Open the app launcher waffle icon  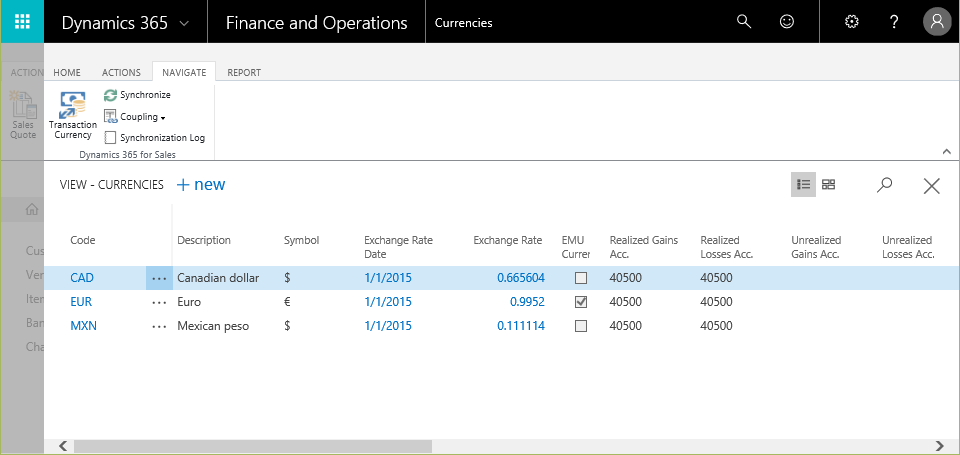[22, 21]
